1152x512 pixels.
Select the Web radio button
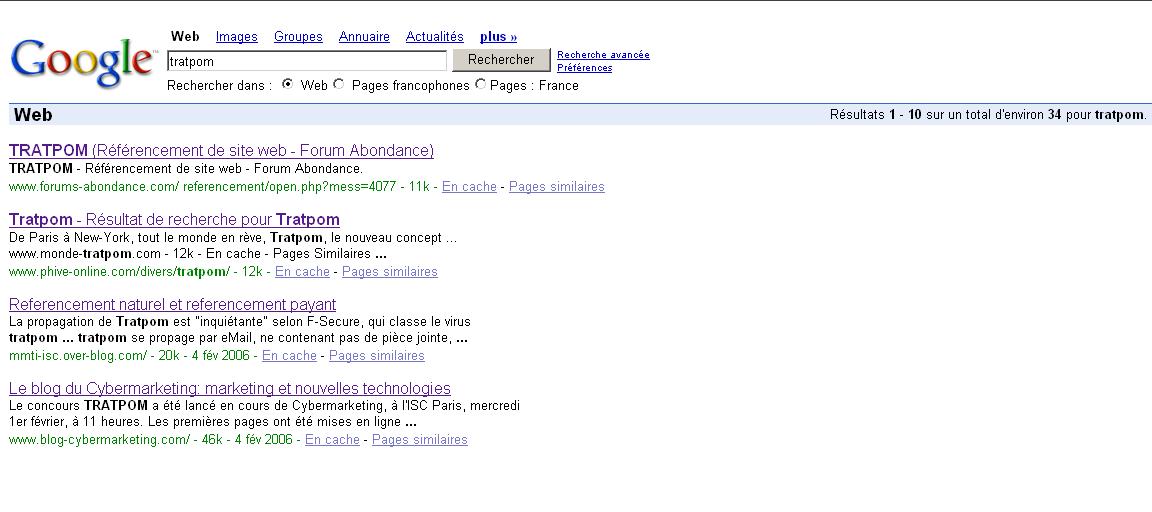pos(288,84)
